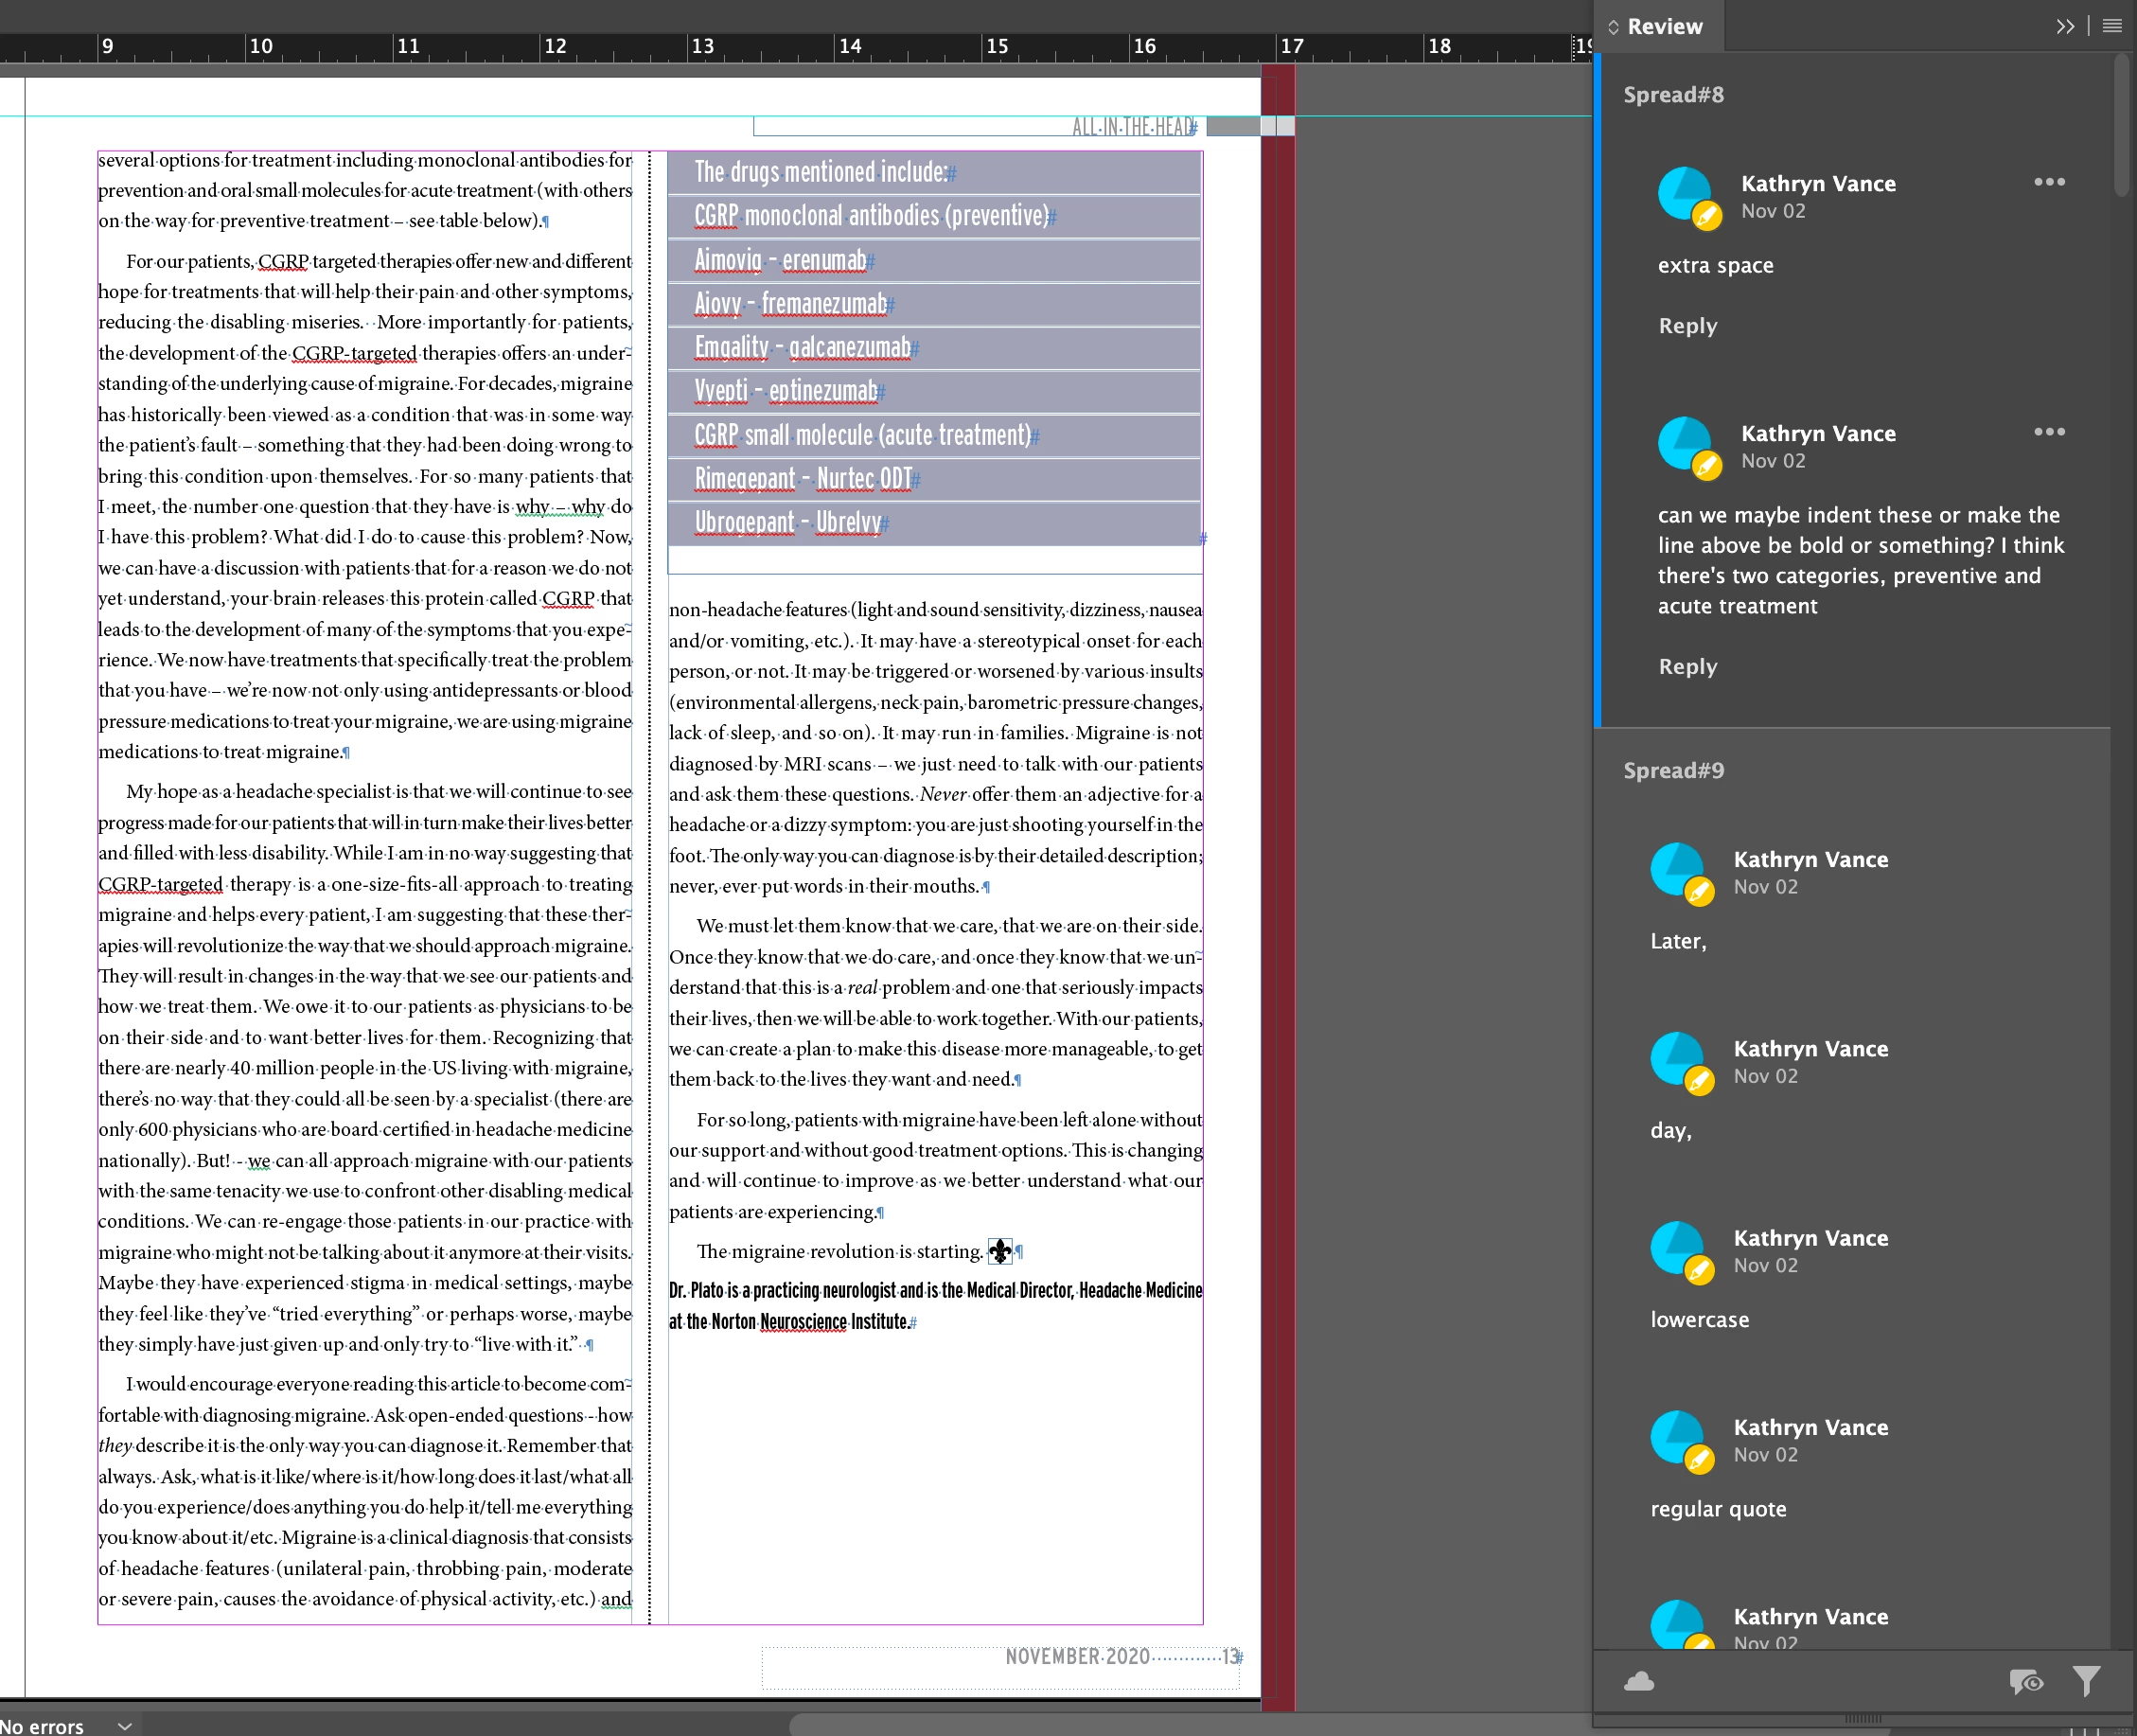The width and height of the screenshot is (2137, 1736).
Task: Click Reply under the 'extra space' comment
Action: coord(1687,326)
